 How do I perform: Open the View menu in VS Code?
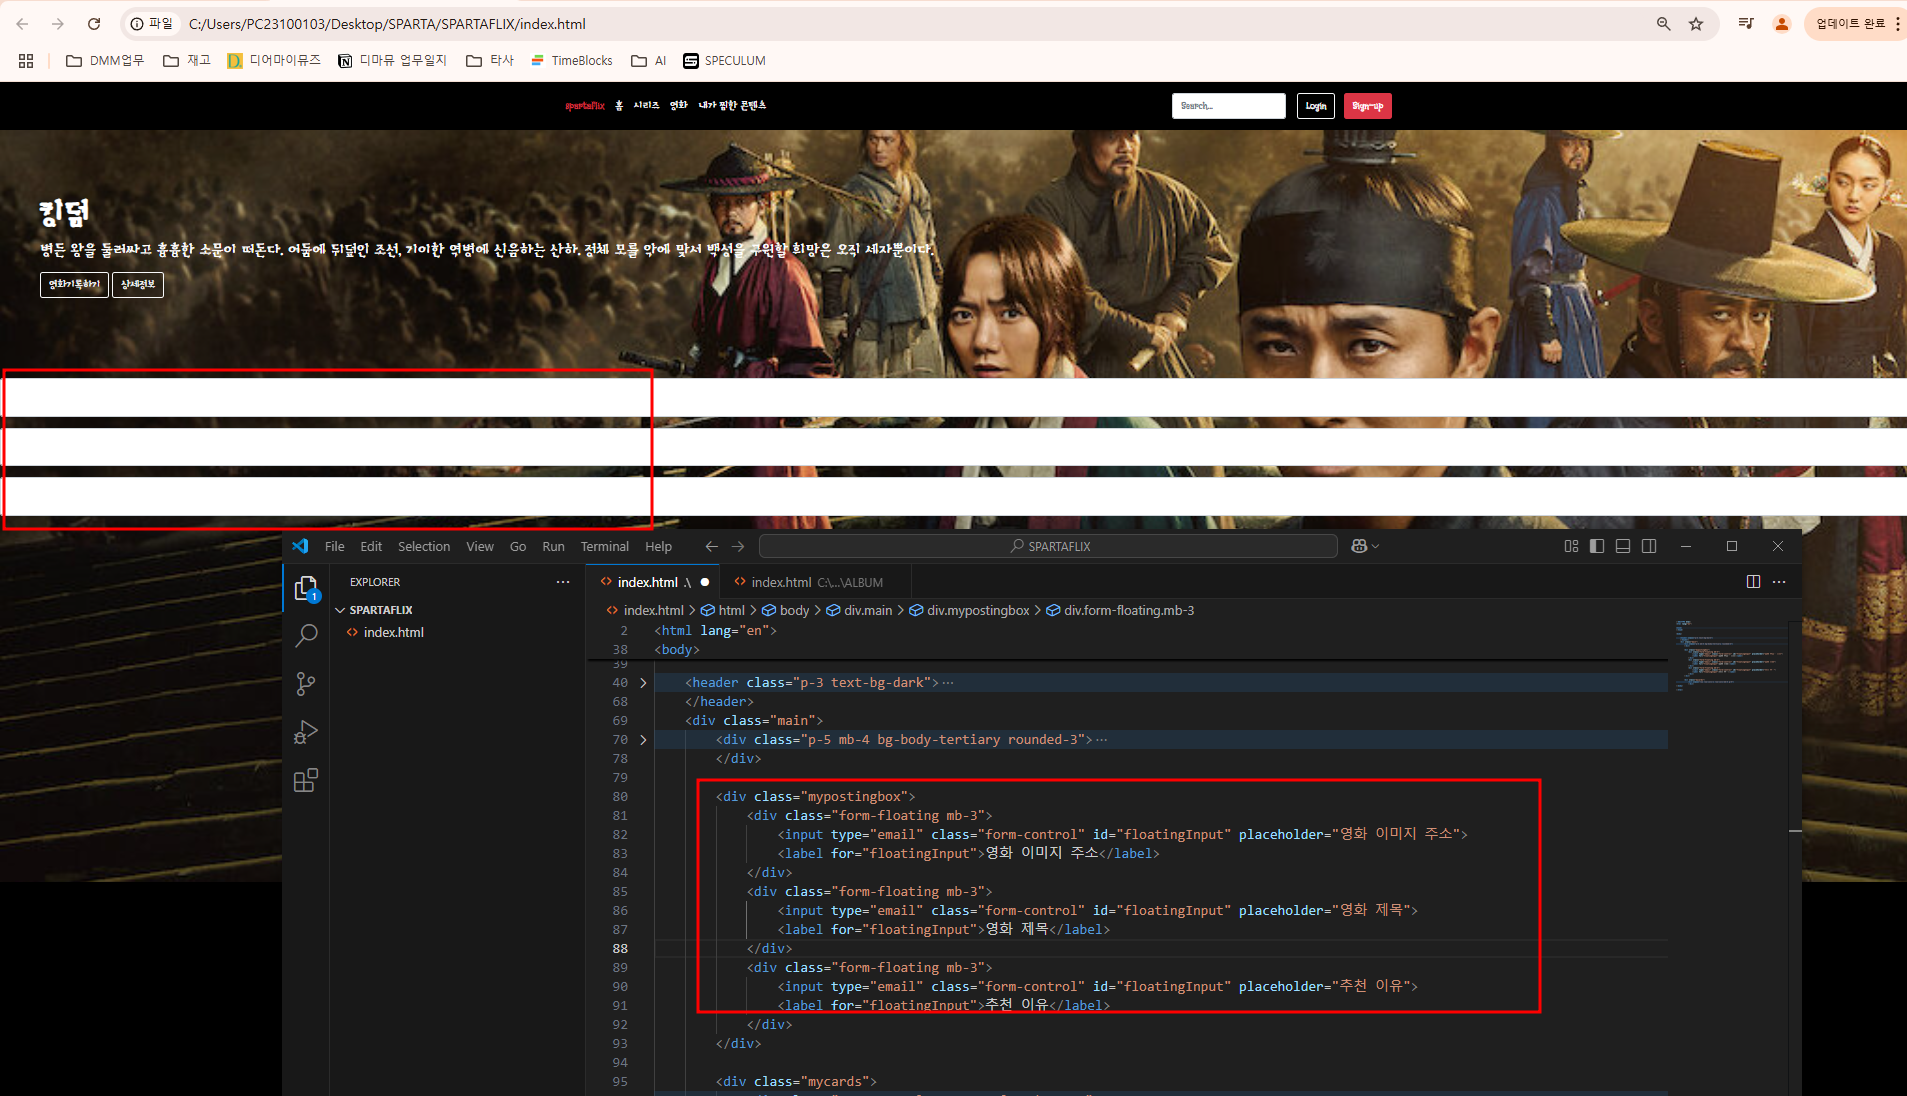coord(480,547)
